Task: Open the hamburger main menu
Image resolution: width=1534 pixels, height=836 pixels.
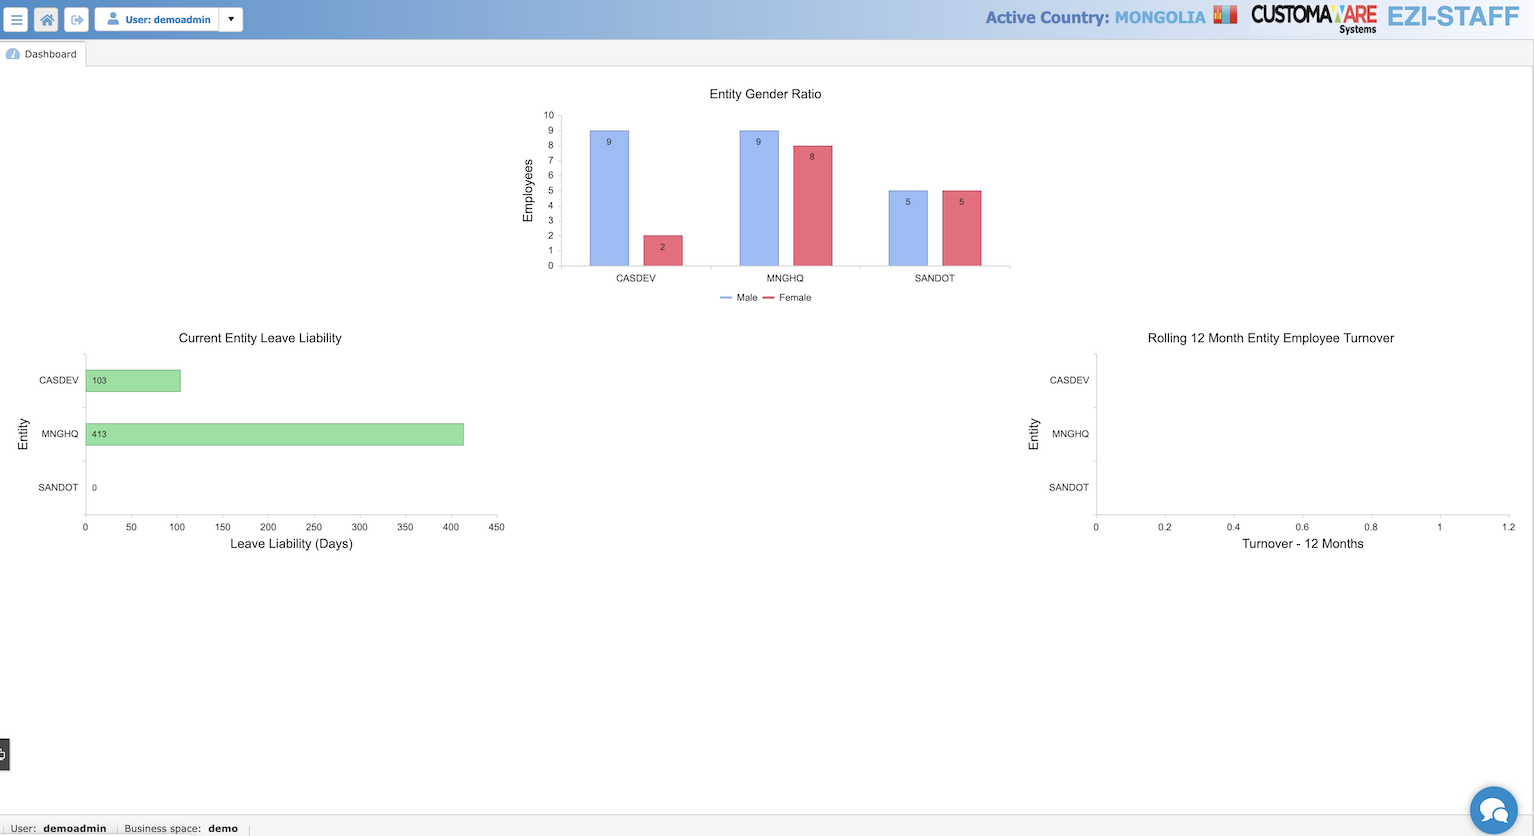Action: 17,19
